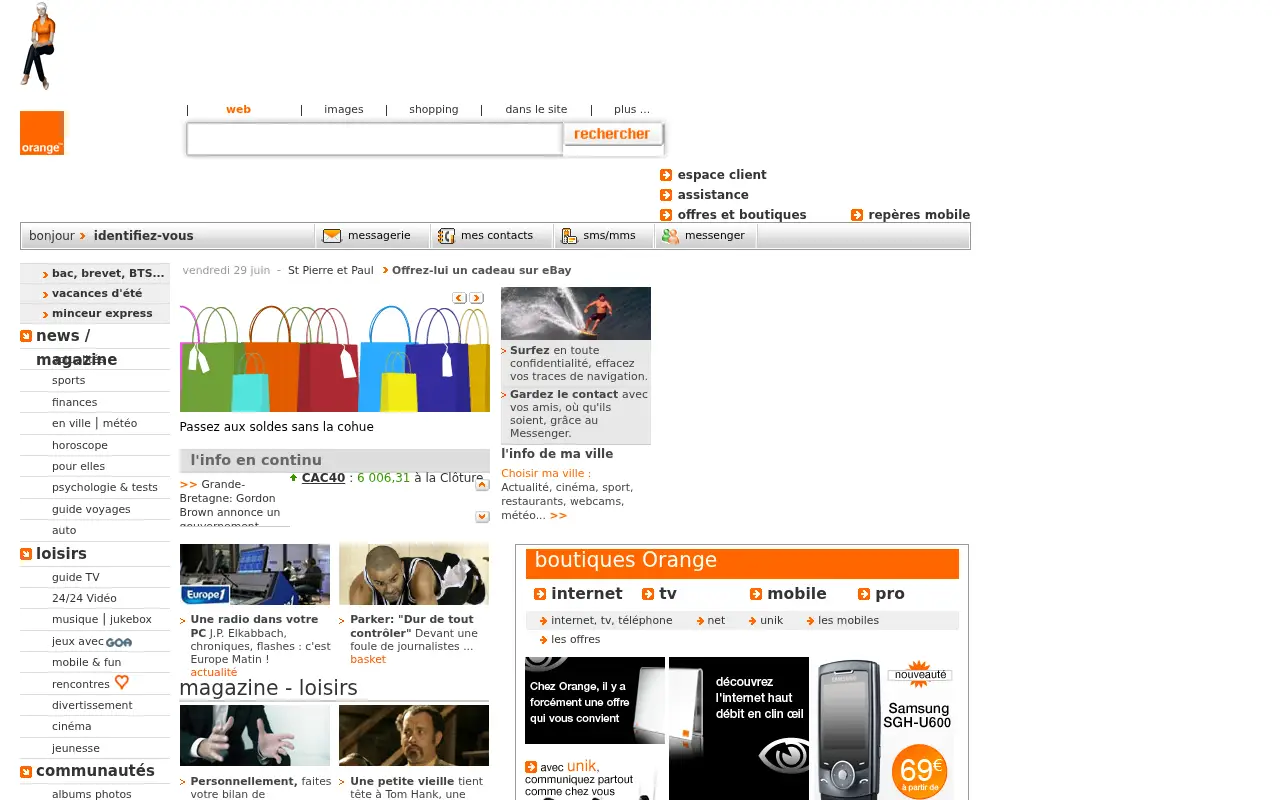Viewport: 1280px width, 800px height.
Task: Click the heart icon next to rencontres
Action: click(122, 683)
